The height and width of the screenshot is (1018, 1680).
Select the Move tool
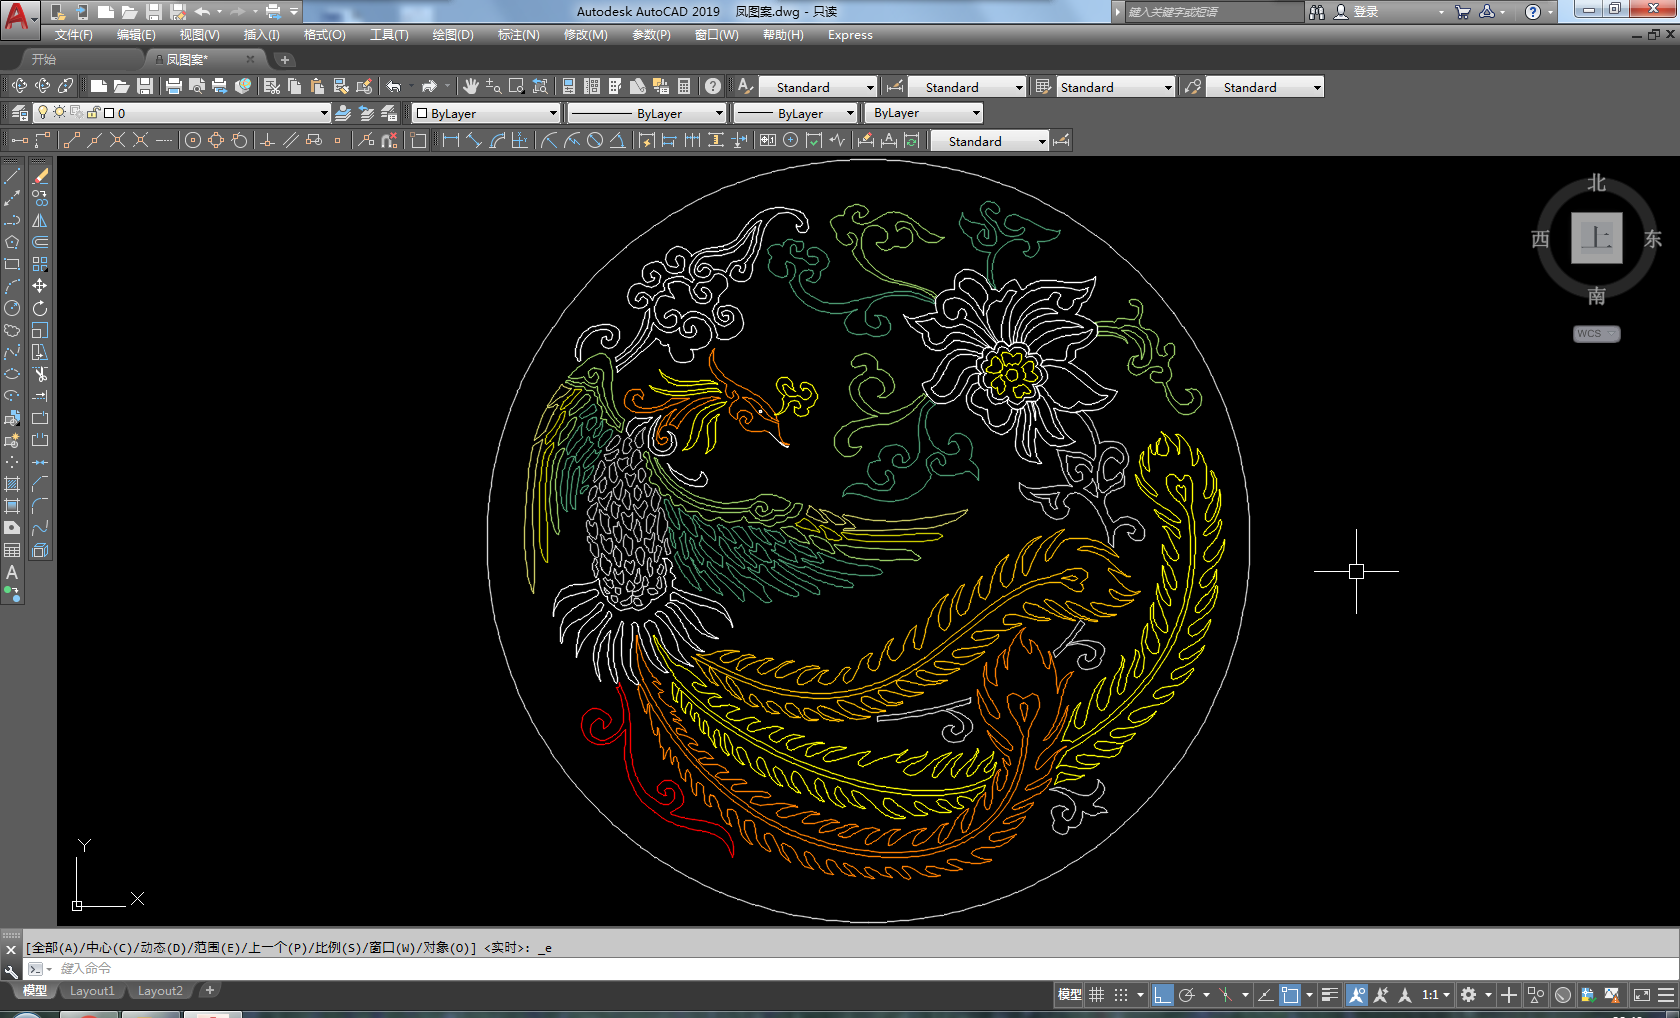coord(40,286)
